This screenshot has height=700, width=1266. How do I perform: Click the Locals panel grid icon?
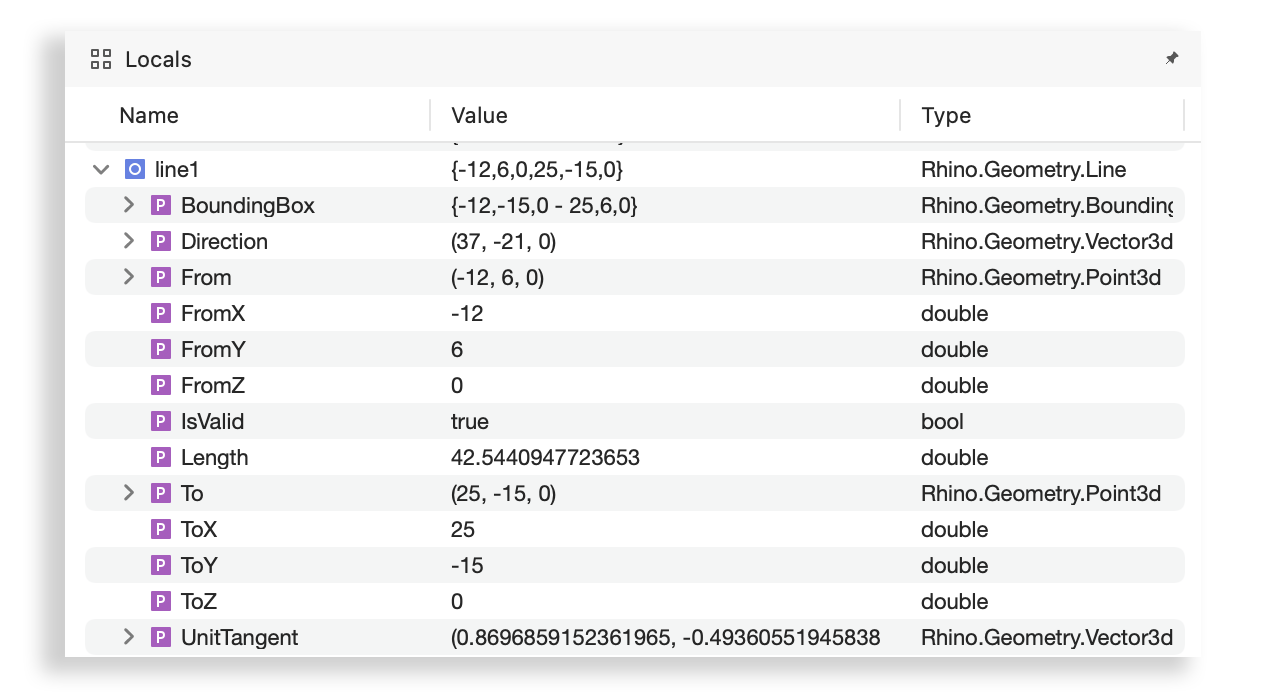[x=100, y=59]
